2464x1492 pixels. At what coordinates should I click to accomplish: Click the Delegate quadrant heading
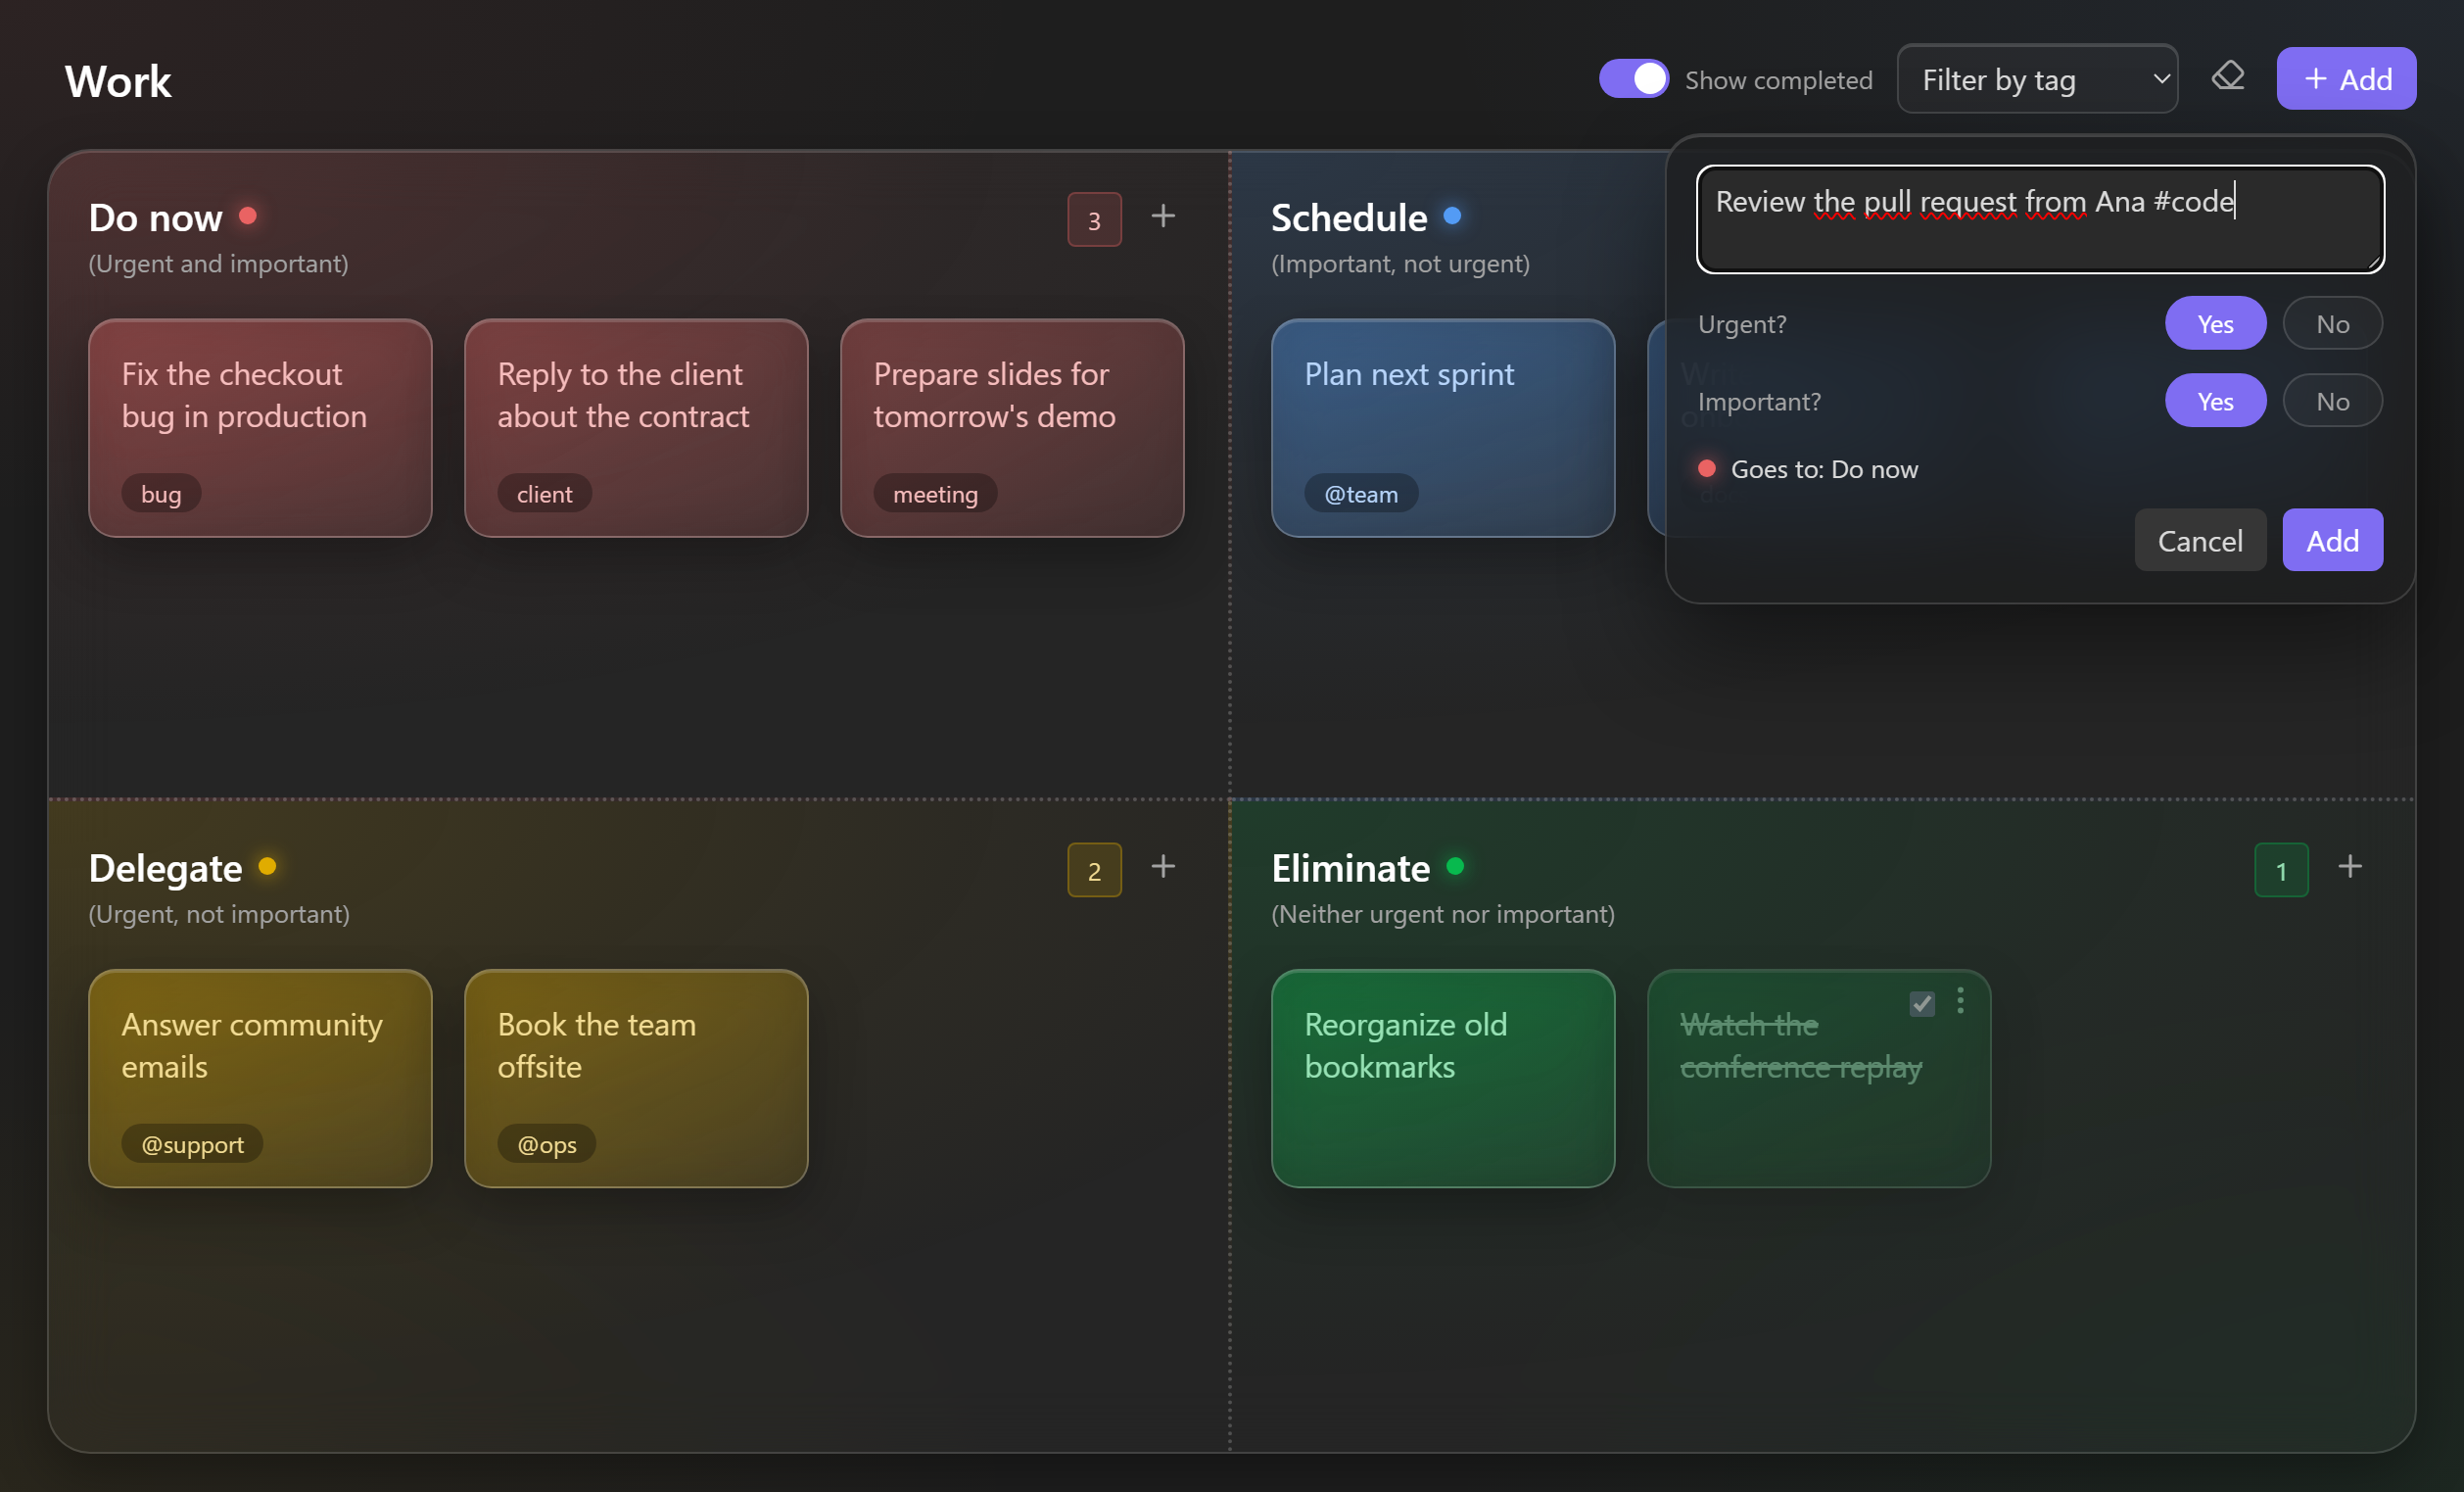pyautogui.click(x=165, y=868)
